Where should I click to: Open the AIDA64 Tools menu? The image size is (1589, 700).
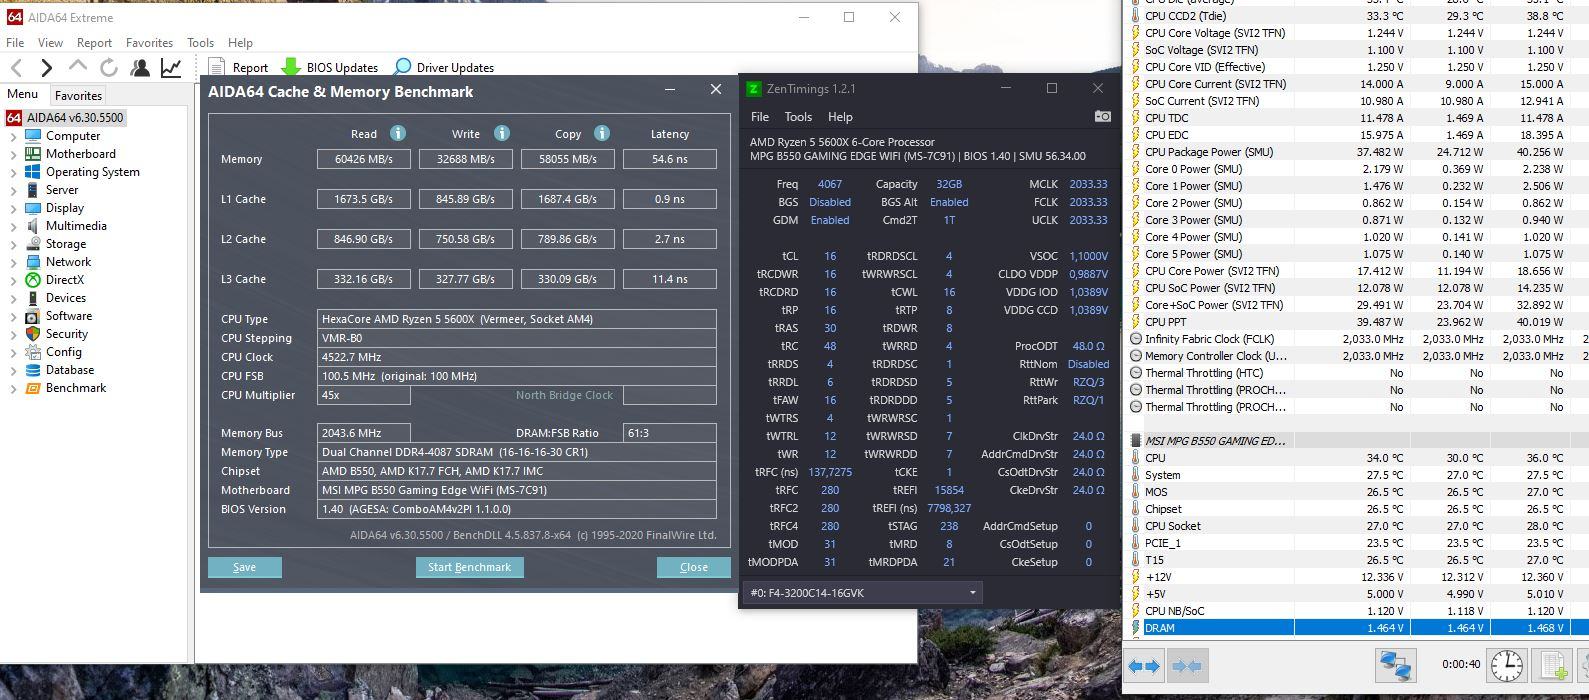(x=200, y=43)
